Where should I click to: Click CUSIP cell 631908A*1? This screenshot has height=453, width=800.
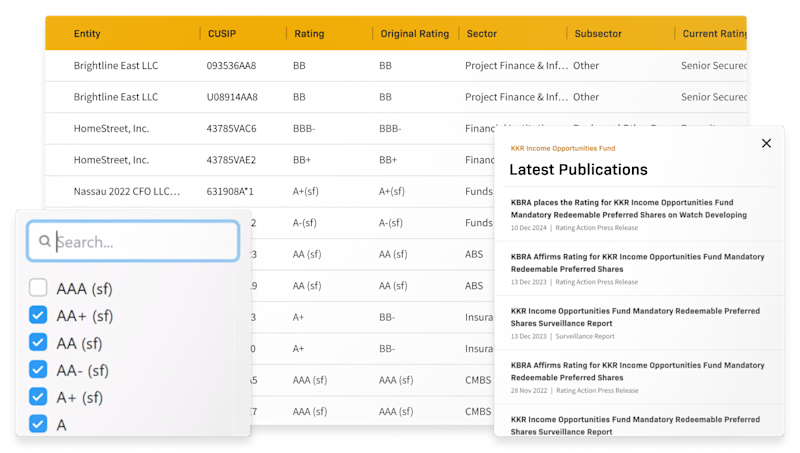click(x=230, y=191)
